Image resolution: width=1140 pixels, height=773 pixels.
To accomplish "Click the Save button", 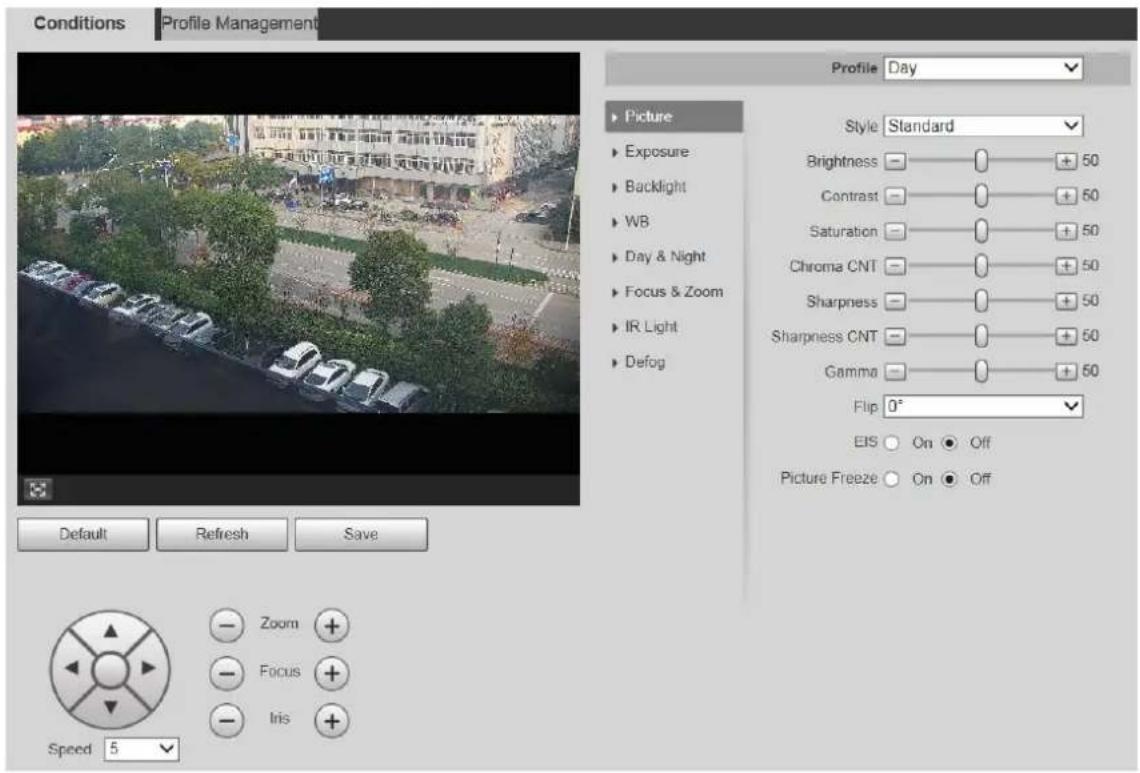I will 361,534.
